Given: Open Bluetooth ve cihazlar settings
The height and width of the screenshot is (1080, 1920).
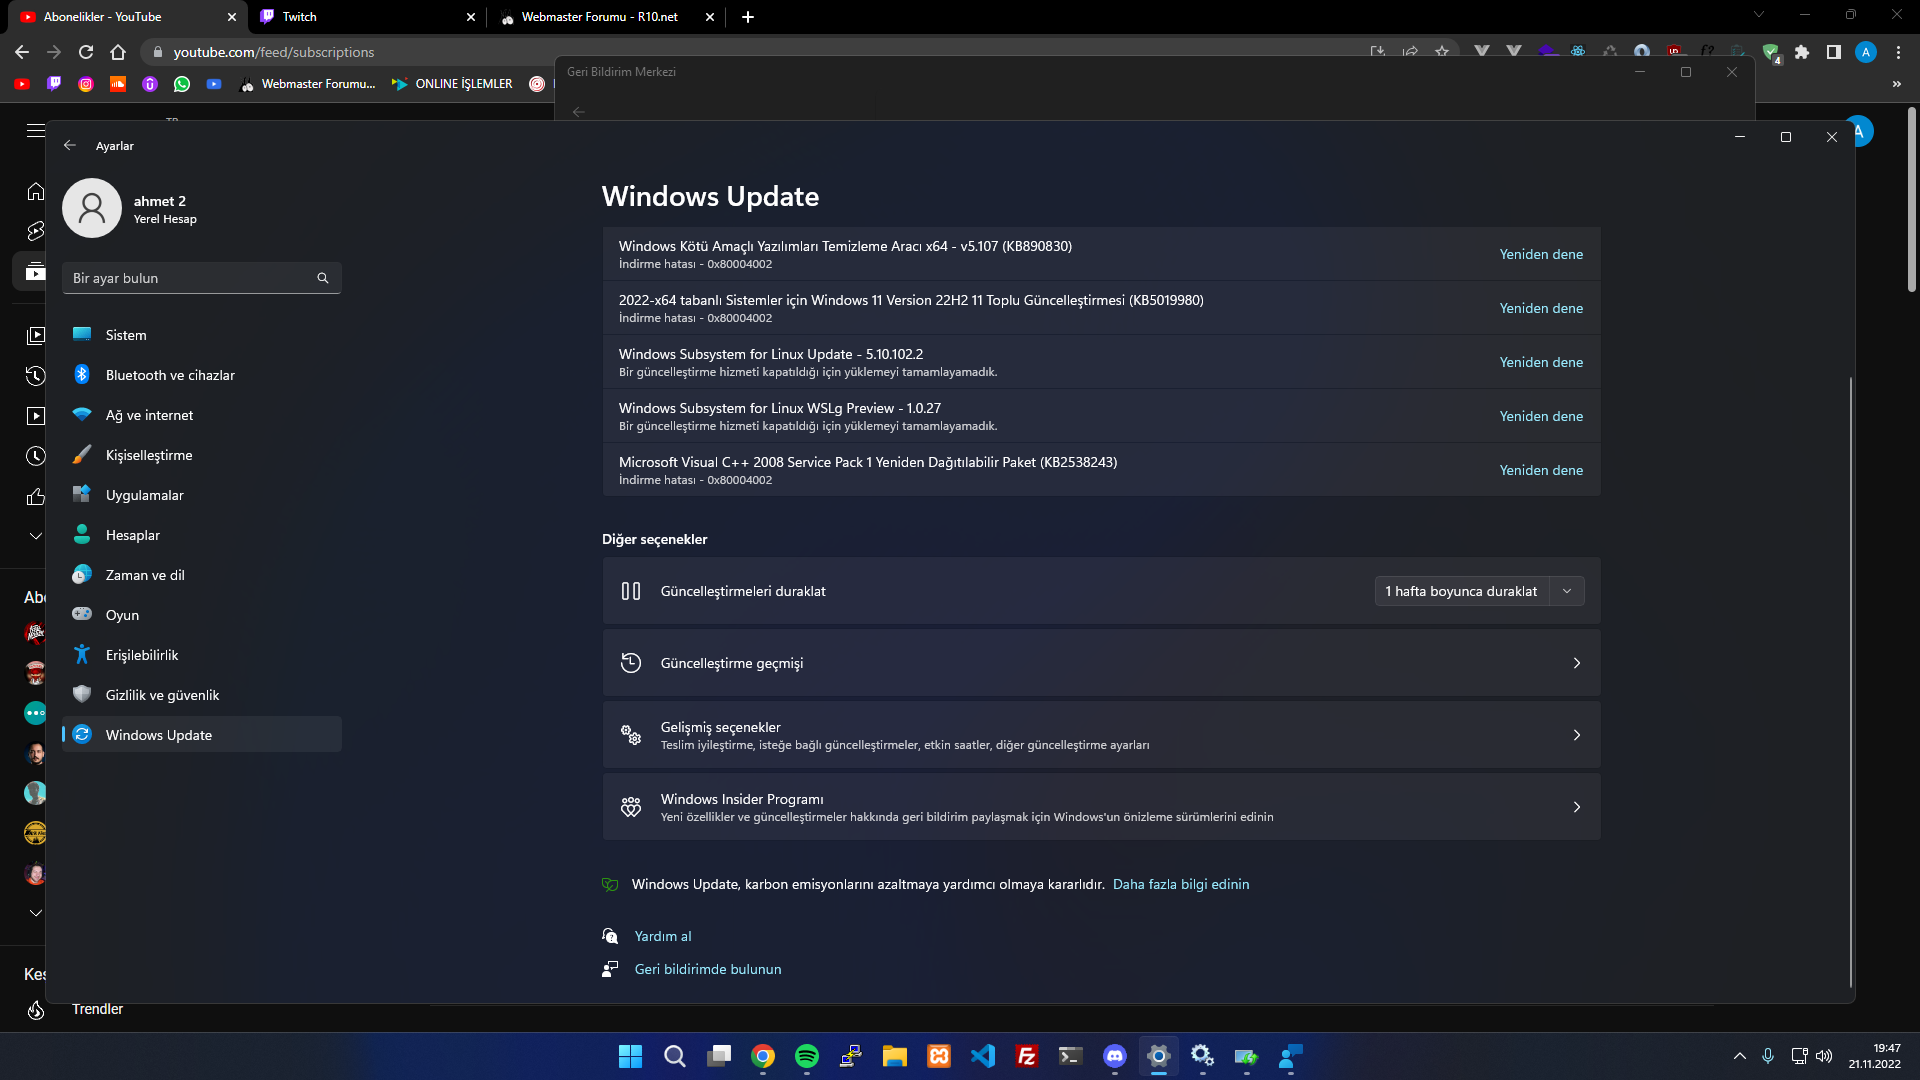Looking at the screenshot, I should (x=201, y=375).
